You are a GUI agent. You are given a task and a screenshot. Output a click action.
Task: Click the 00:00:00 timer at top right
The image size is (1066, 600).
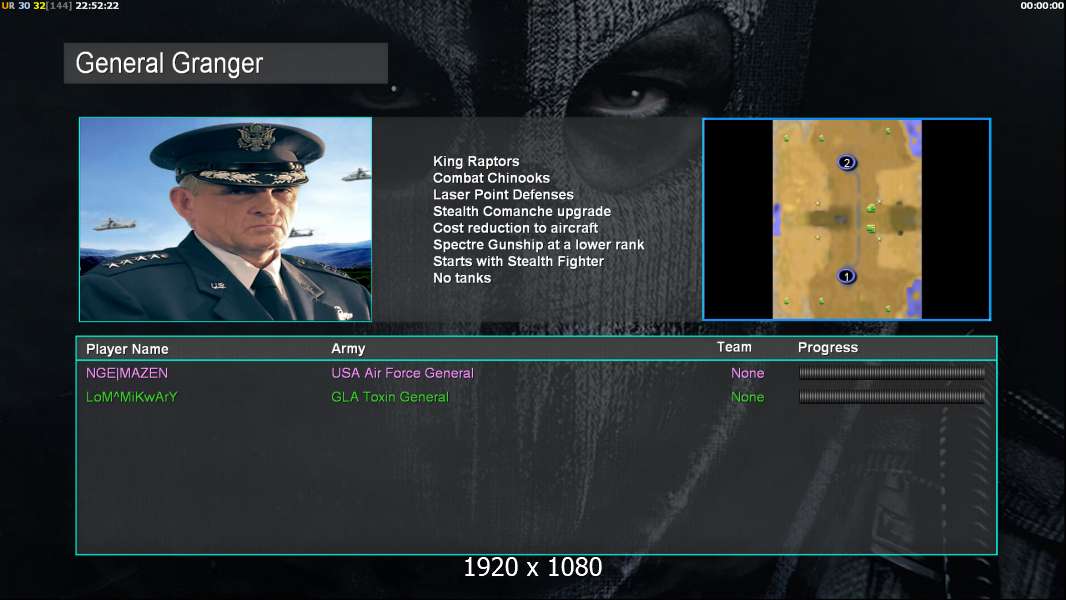tap(1042, 5)
